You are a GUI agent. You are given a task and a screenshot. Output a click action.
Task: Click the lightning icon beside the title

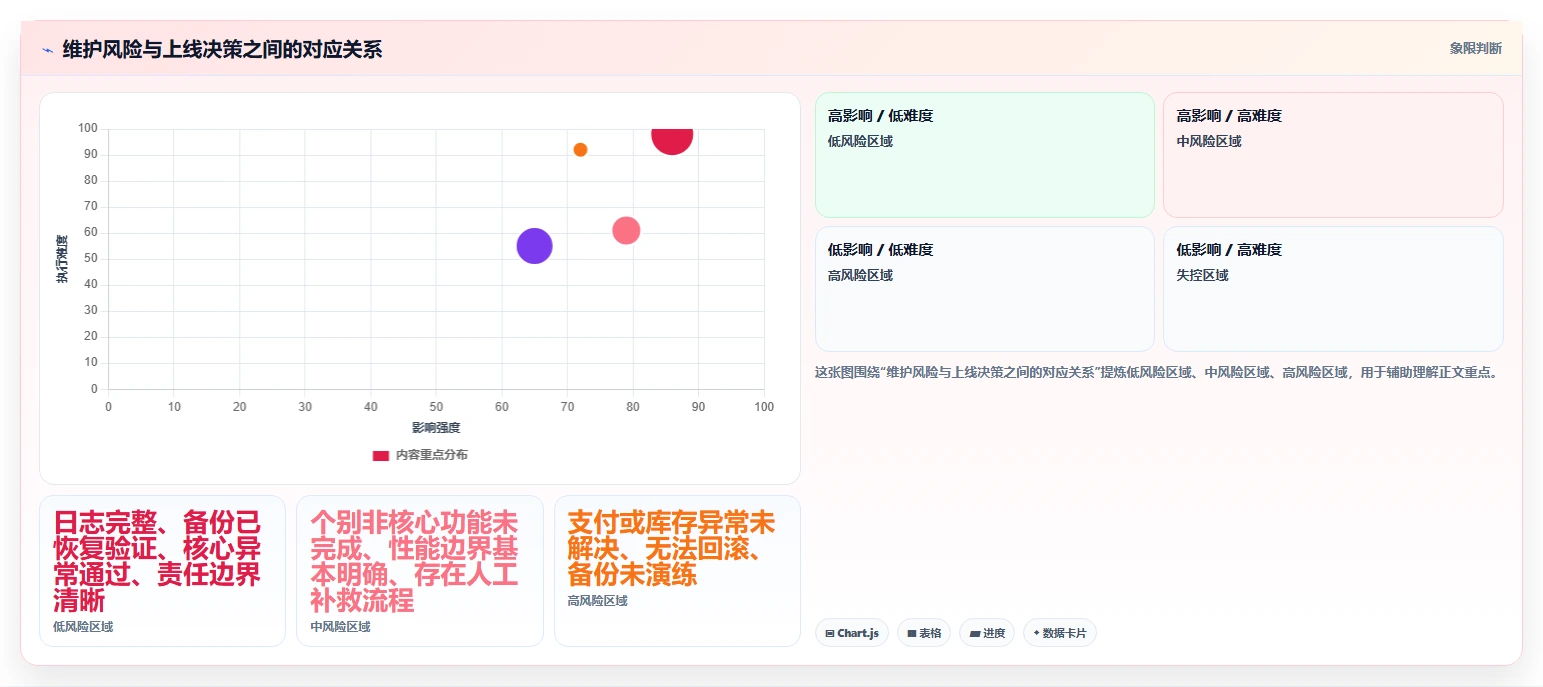pos(47,50)
